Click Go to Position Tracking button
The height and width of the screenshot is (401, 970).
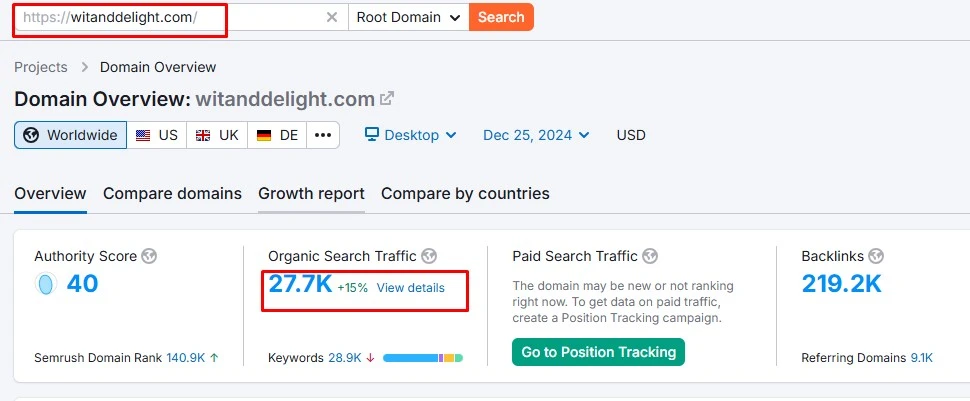(x=598, y=351)
